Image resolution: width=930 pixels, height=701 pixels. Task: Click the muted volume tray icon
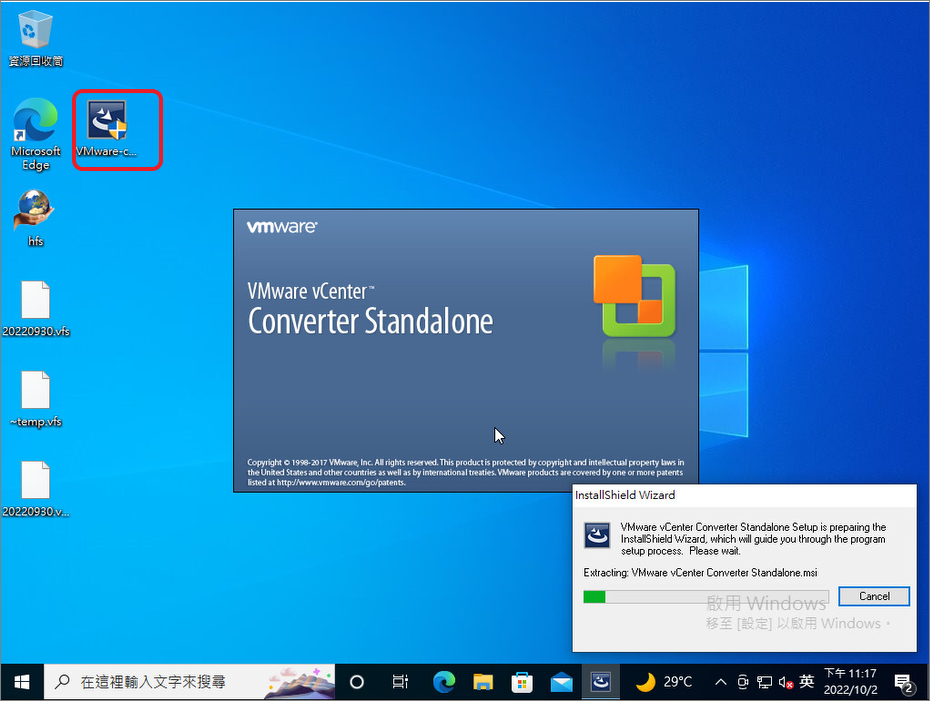tap(786, 682)
